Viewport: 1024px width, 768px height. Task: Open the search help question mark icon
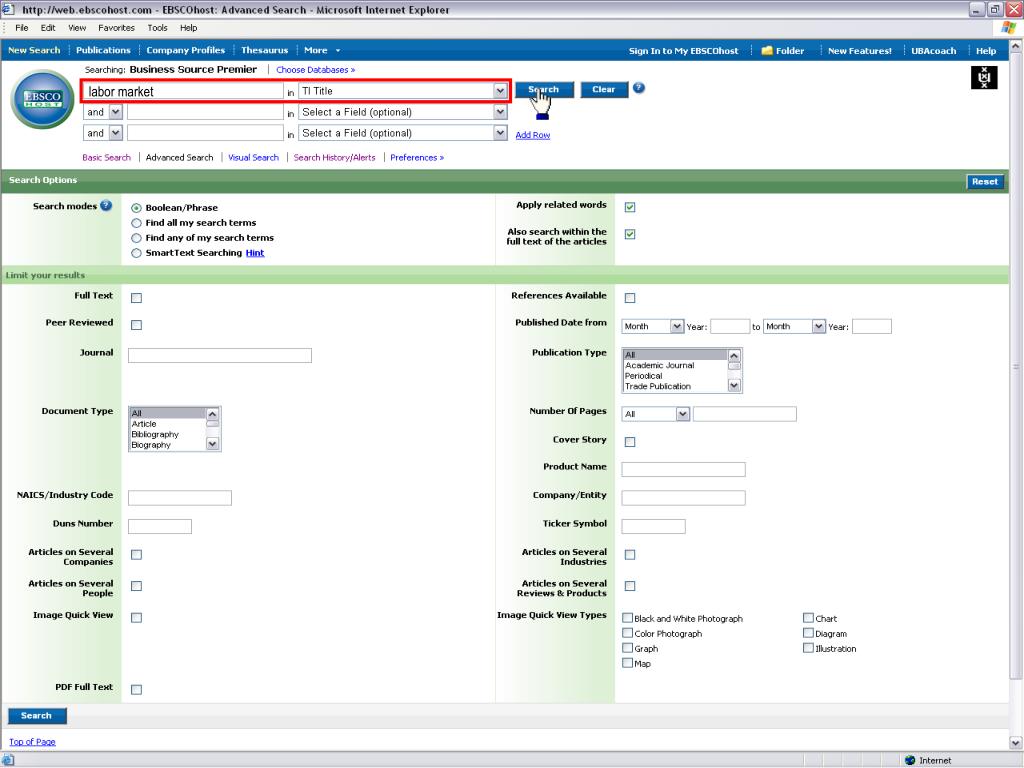(639, 88)
